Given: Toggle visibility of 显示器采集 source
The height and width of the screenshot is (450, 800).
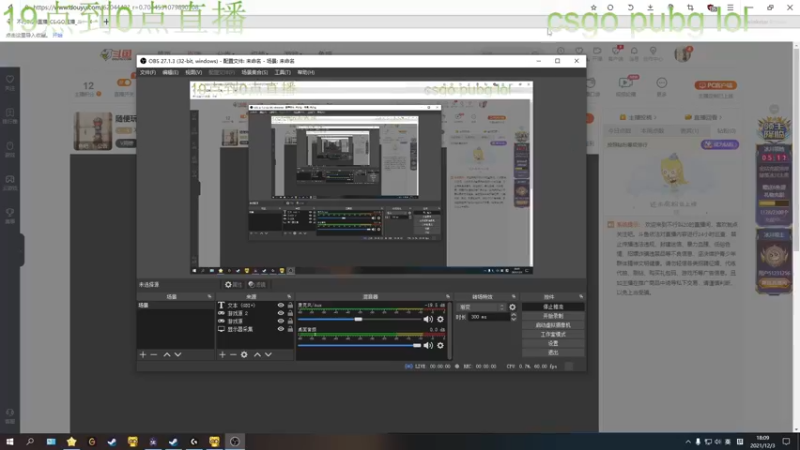Looking at the screenshot, I should pyautogui.click(x=281, y=329).
